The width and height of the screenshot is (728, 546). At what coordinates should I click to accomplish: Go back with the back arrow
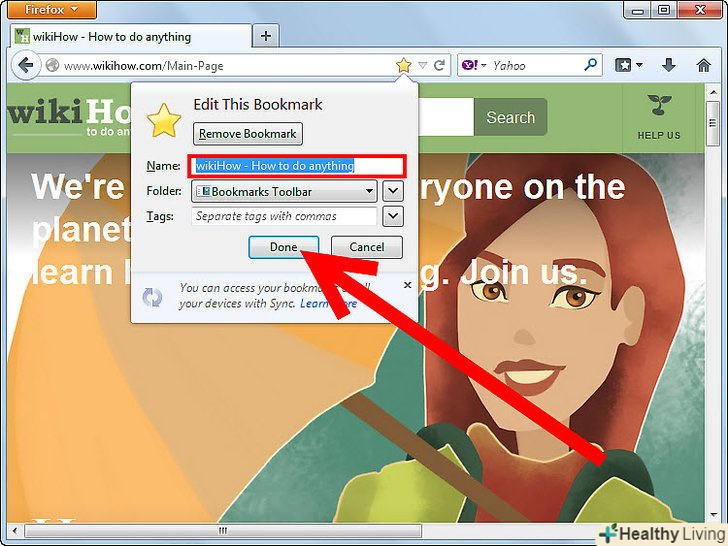tap(26, 65)
